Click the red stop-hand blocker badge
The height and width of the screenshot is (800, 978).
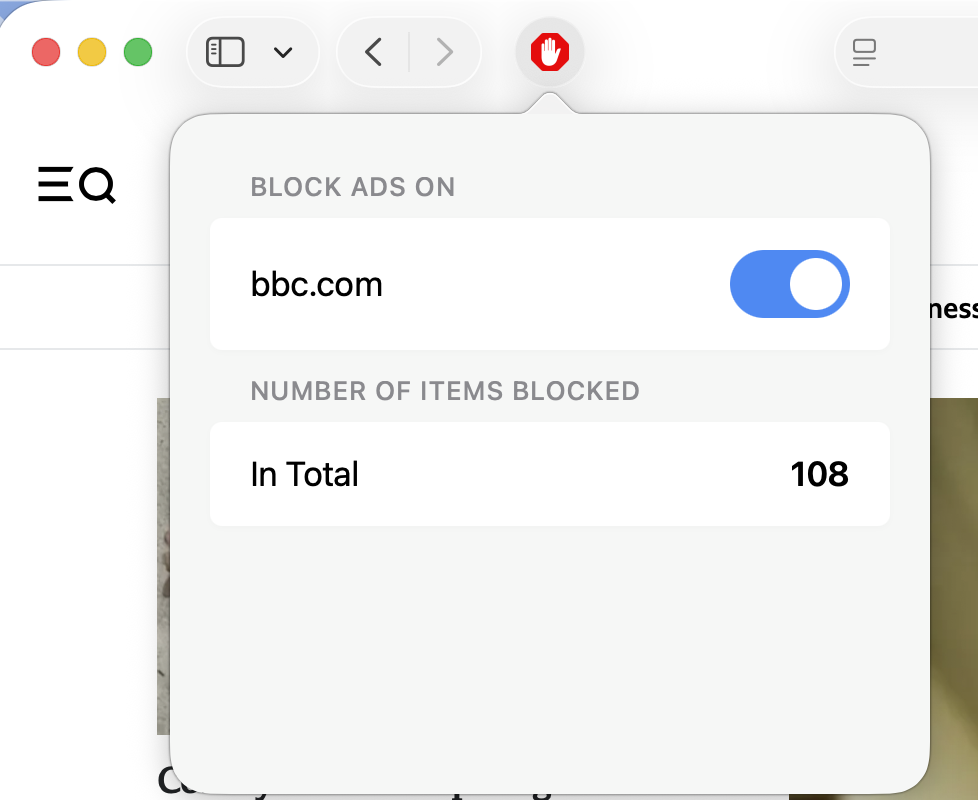[549, 52]
